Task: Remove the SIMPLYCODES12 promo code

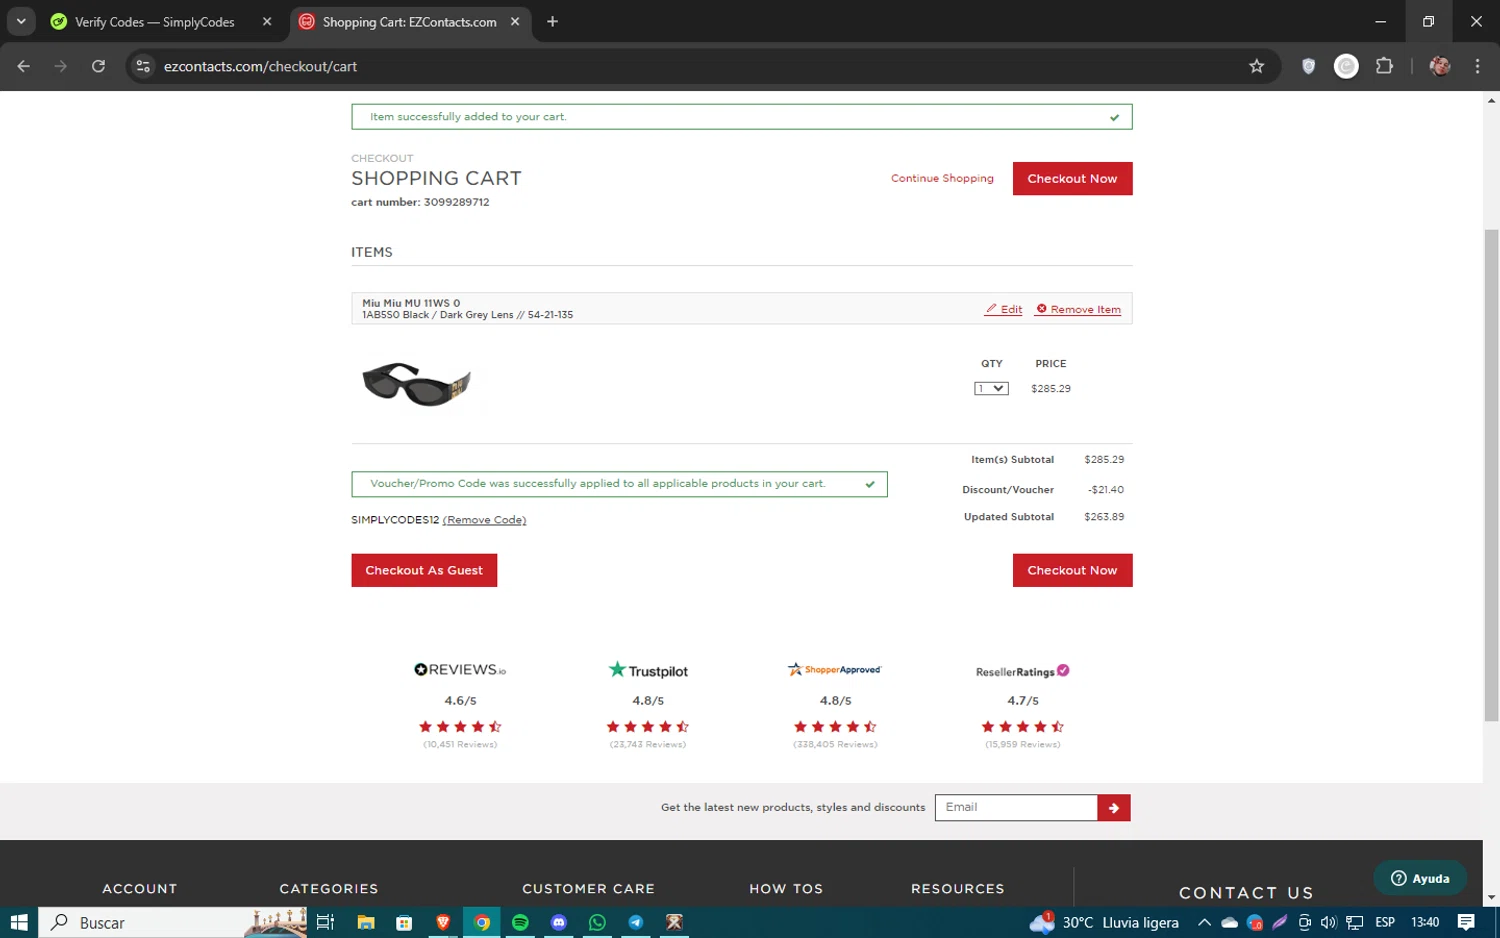Action: 484,520
